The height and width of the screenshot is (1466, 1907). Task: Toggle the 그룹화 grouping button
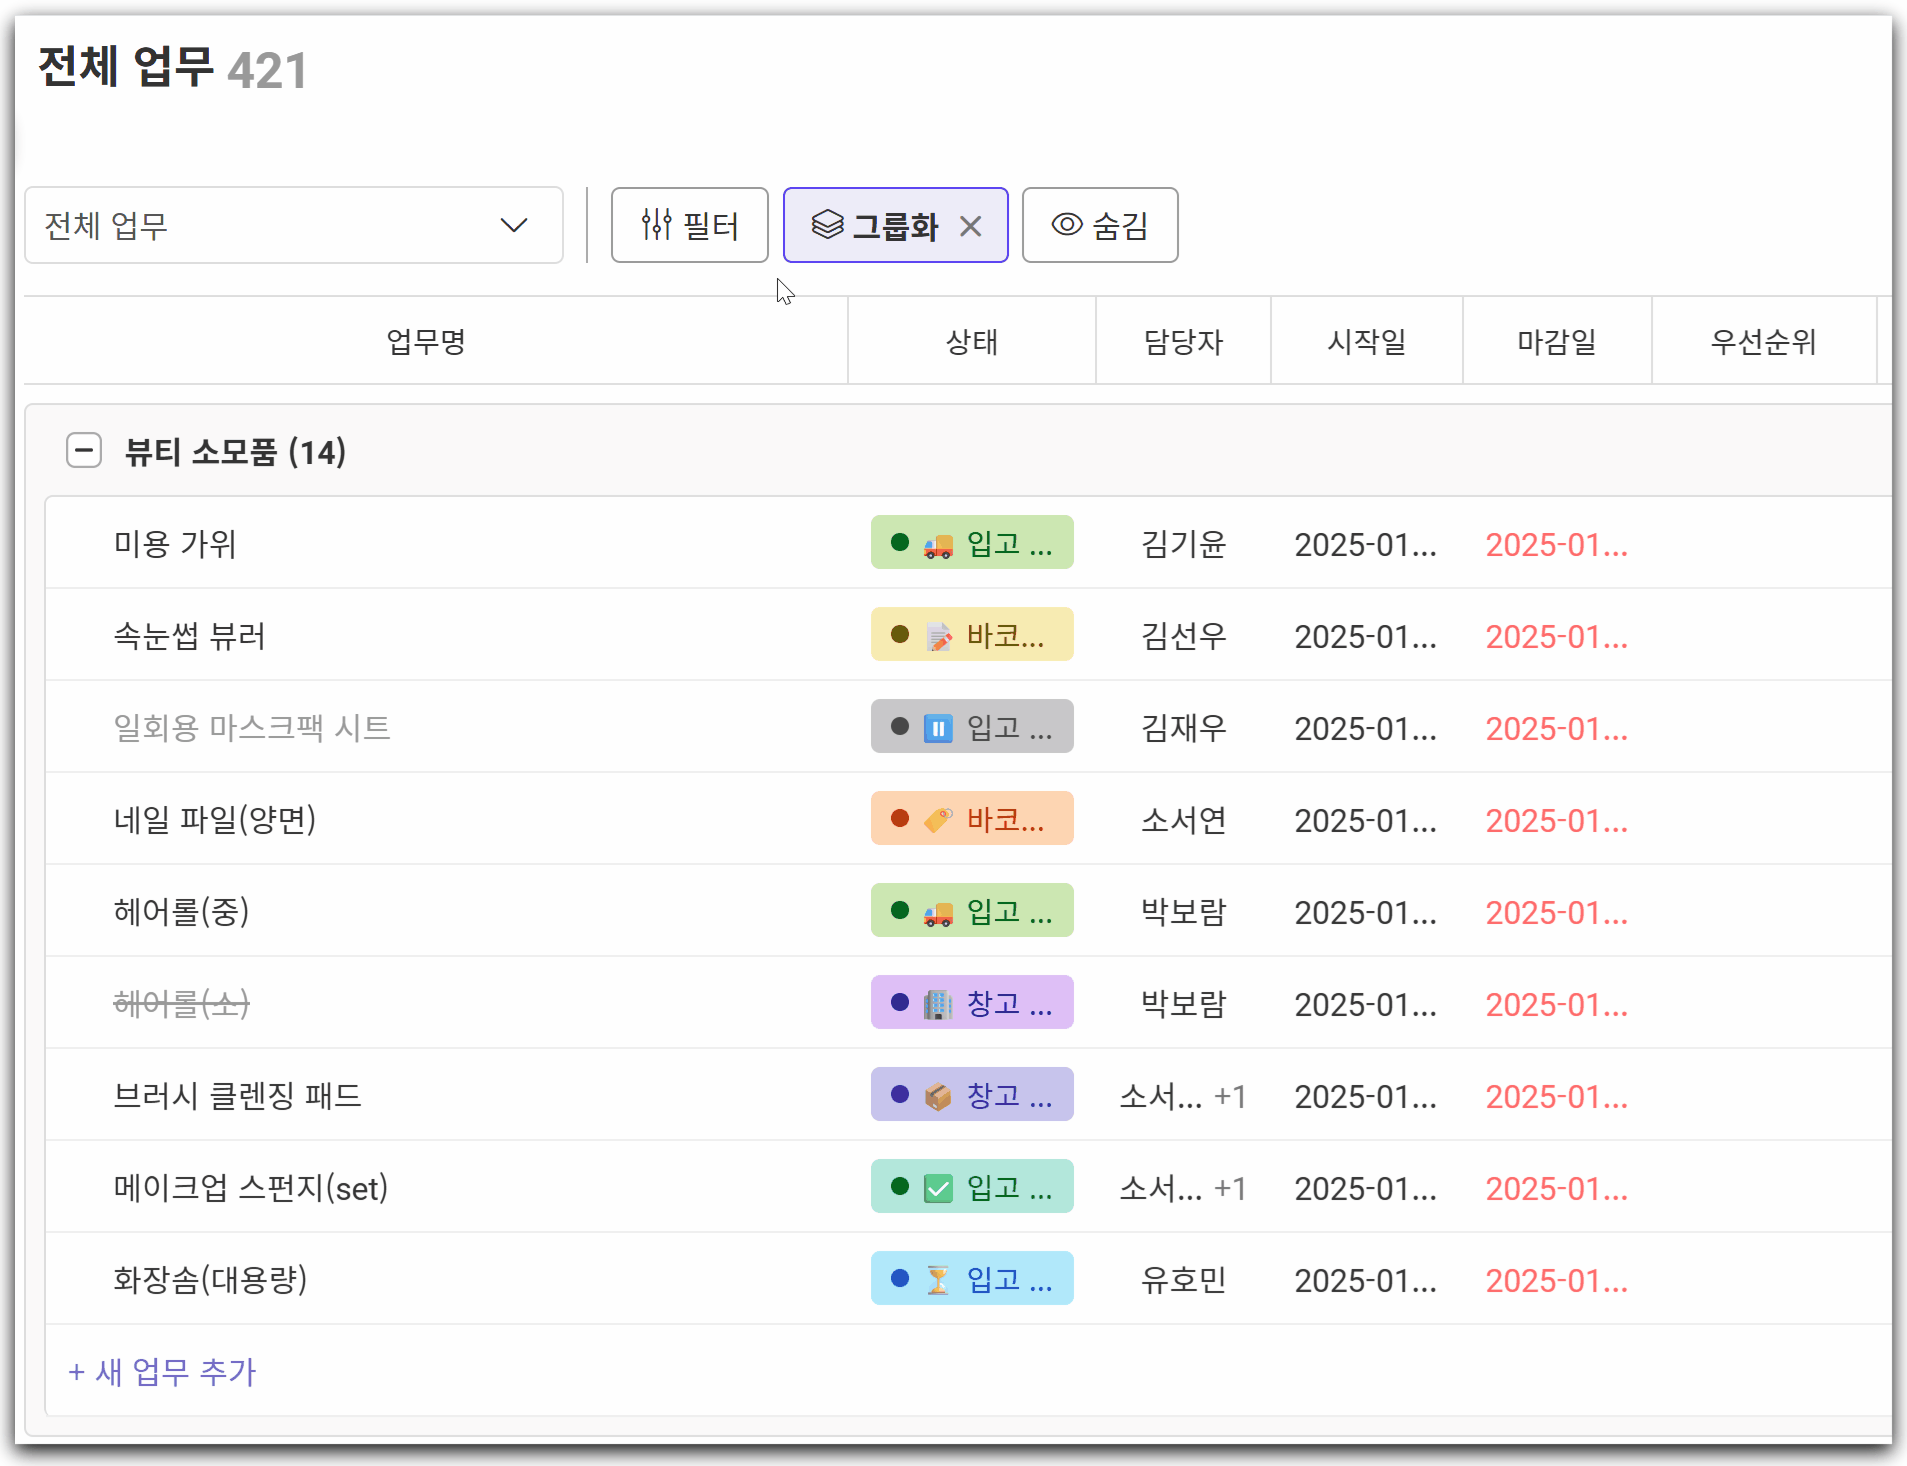click(x=875, y=226)
